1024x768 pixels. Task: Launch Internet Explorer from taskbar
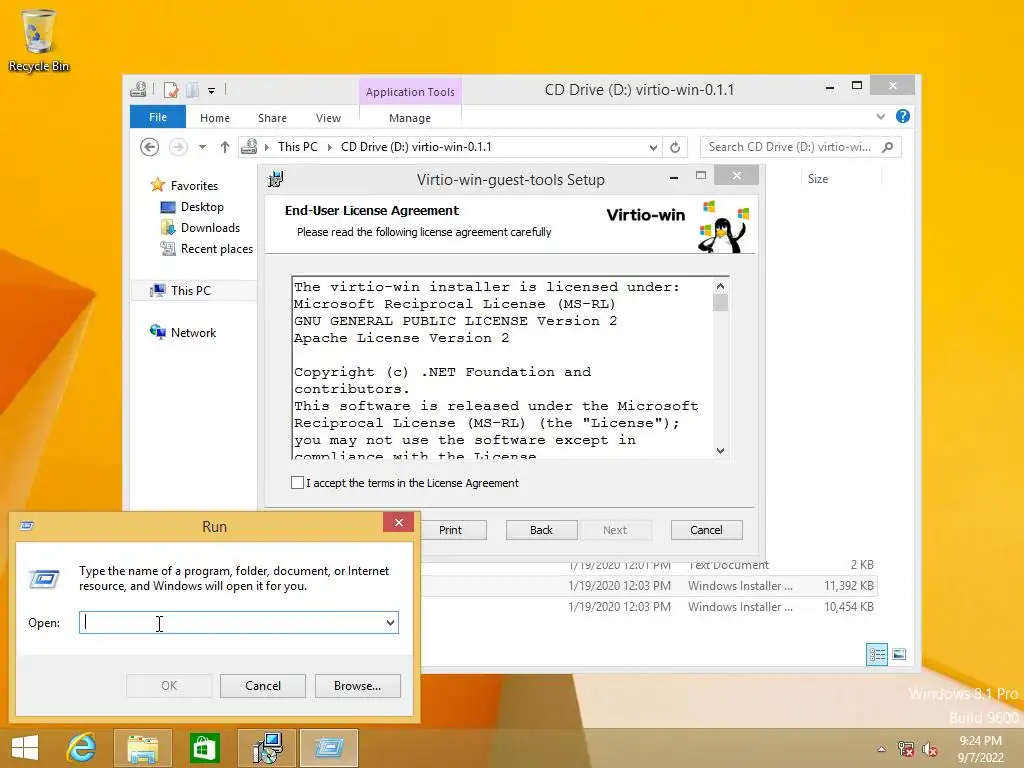pos(82,748)
